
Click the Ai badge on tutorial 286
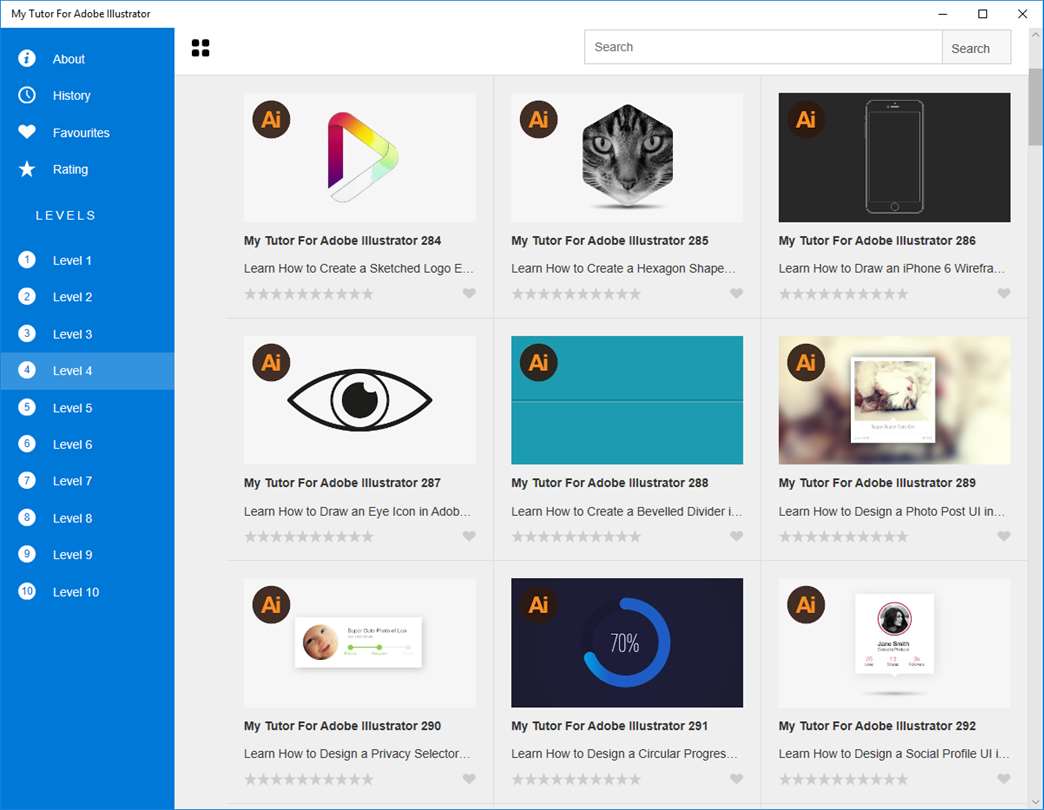[x=806, y=120]
